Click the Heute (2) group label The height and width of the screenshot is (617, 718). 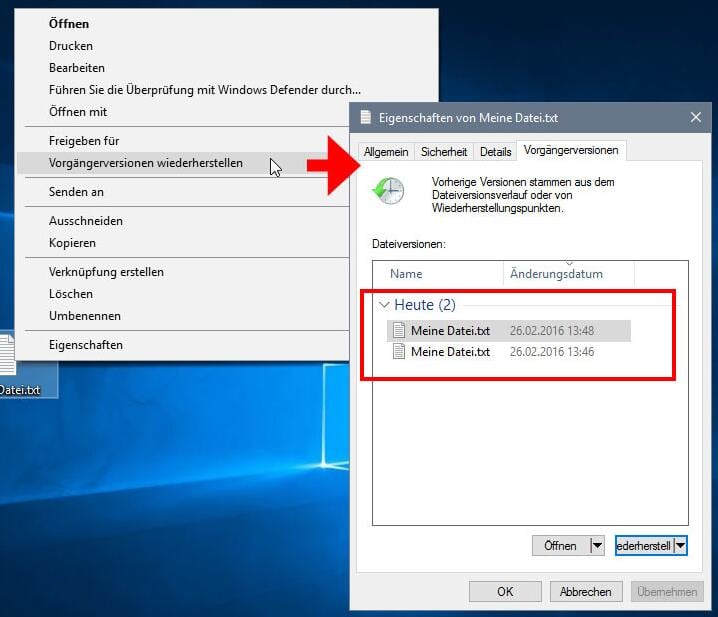coord(424,305)
